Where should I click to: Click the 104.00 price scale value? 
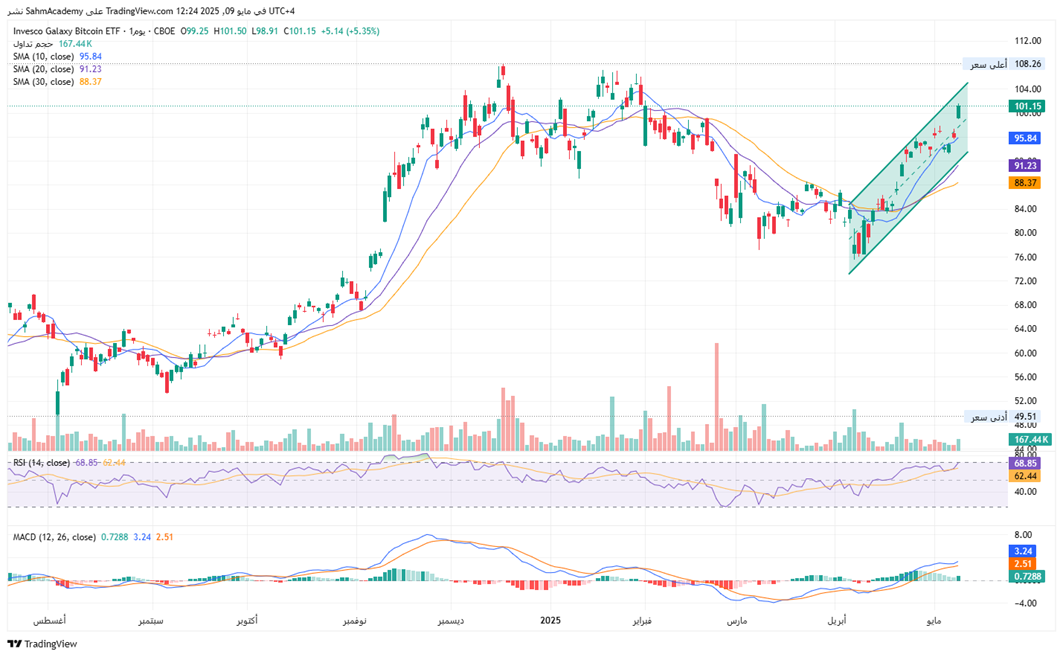pos(1028,89)
